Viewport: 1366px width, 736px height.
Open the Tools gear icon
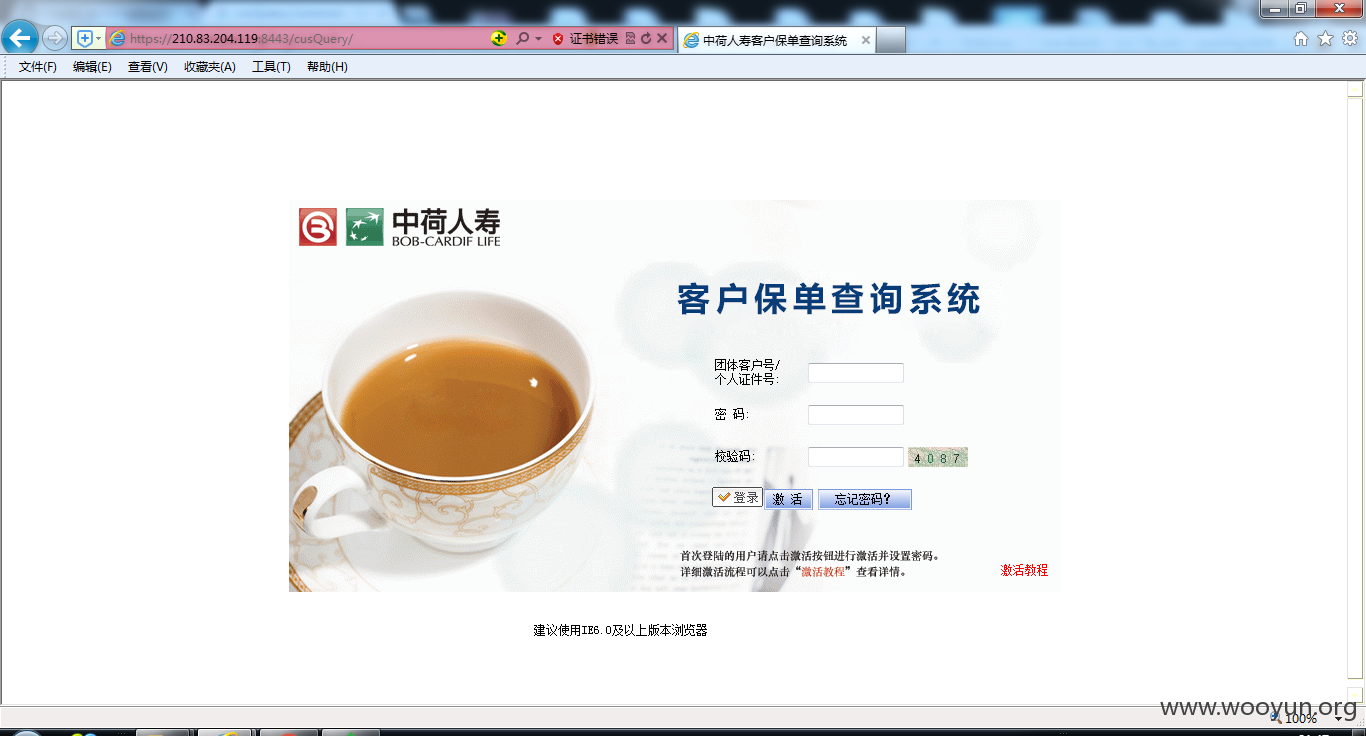(1350, 39)
